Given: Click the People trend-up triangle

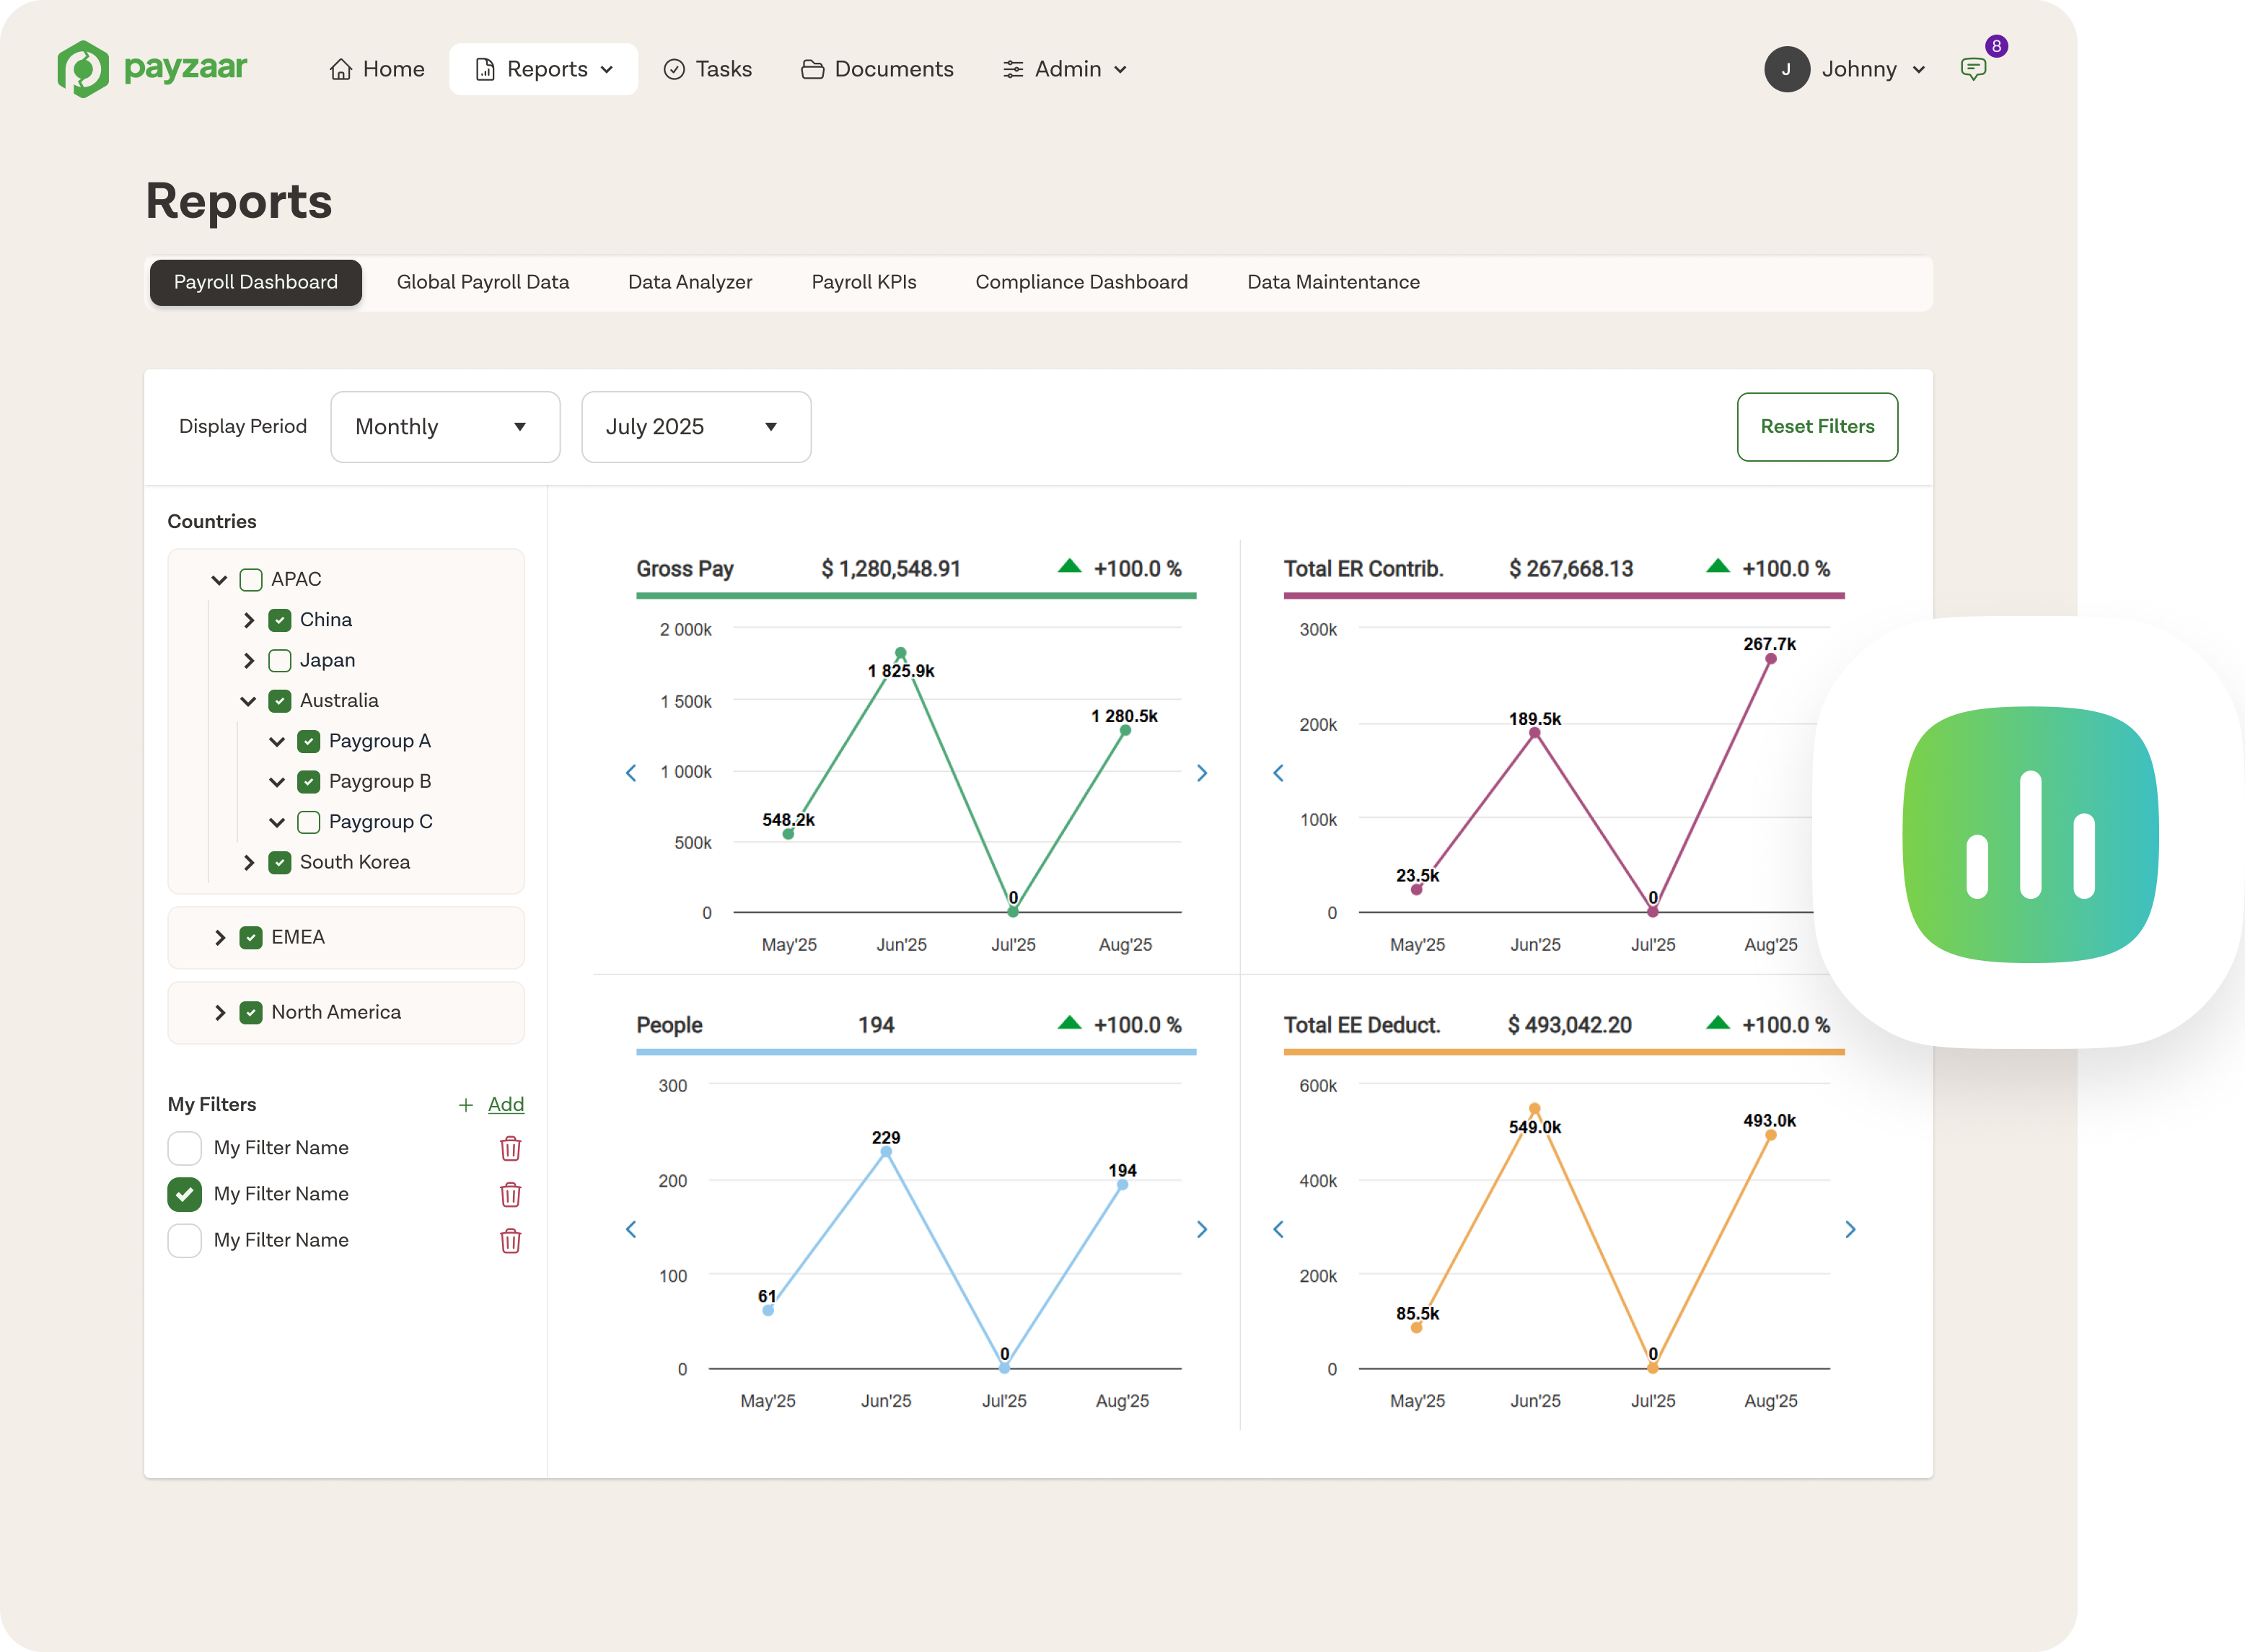Looking at the screenshot, I should click(1069, 1022).
